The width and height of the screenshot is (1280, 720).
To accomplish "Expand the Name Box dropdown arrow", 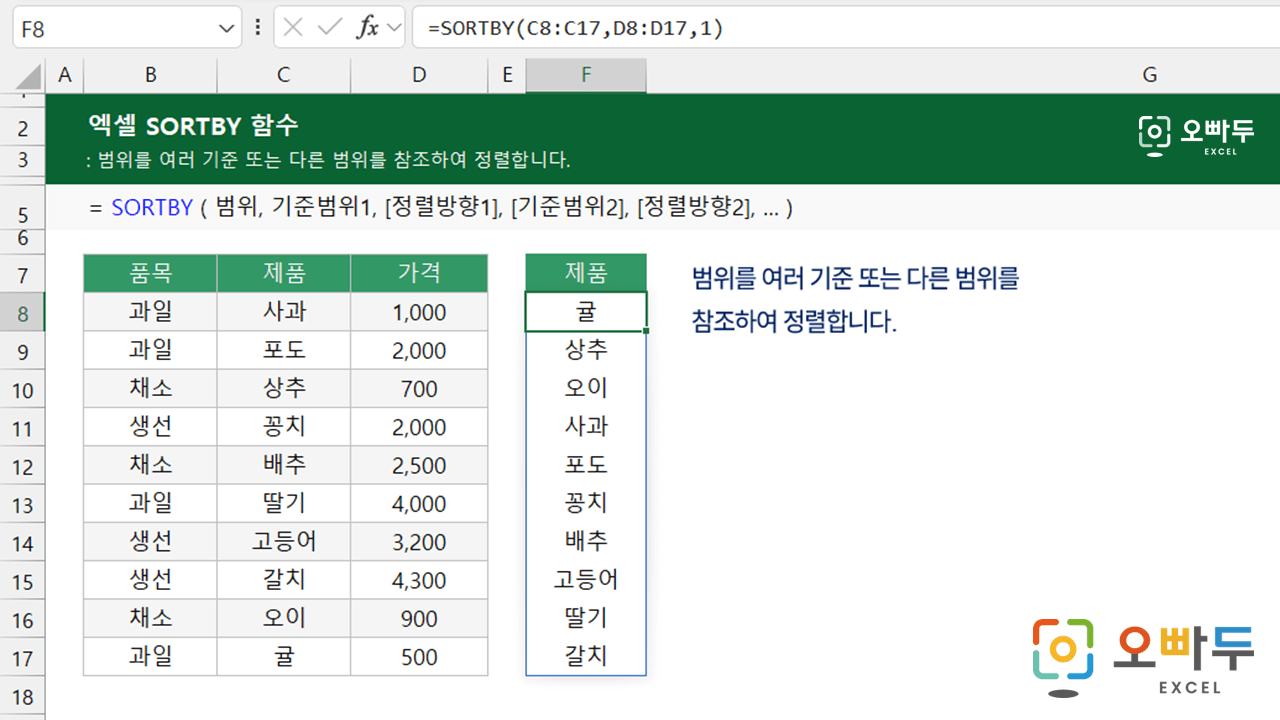I will click(x=226, y=29).
